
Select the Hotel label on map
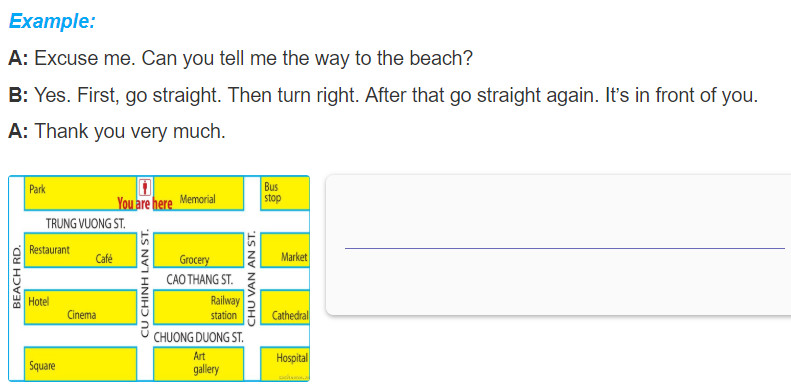click(39, 302)
